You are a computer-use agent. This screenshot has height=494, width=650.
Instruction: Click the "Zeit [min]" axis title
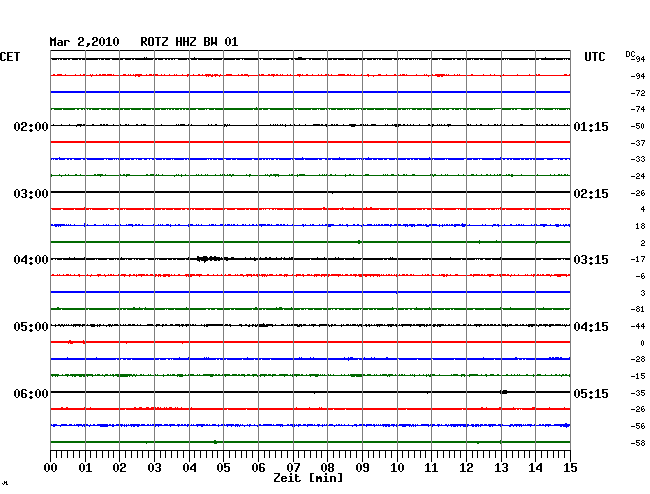308,478
